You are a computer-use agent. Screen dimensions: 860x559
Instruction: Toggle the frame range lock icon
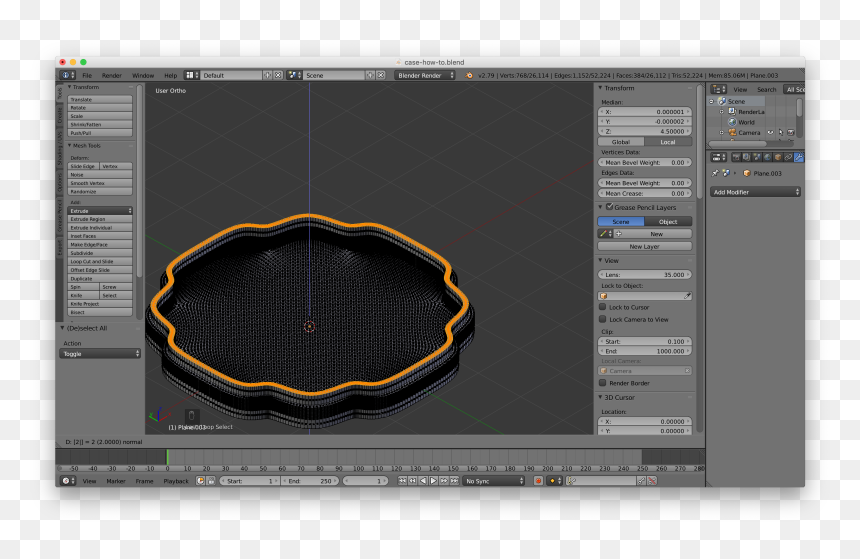point(211,481)
